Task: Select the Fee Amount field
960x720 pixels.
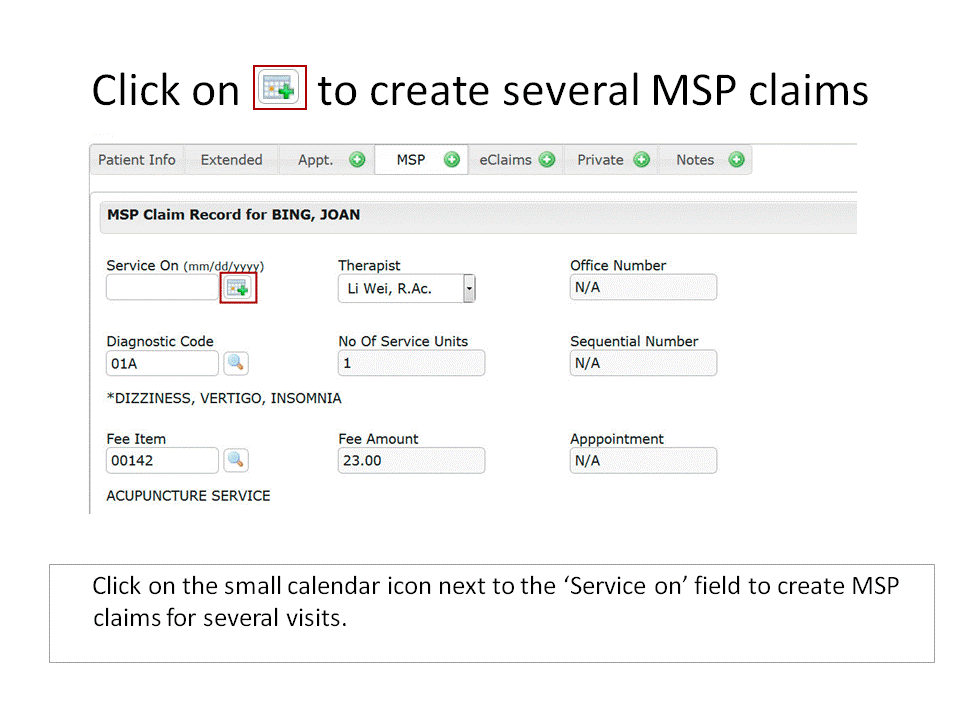Action: tap(411, 460)
